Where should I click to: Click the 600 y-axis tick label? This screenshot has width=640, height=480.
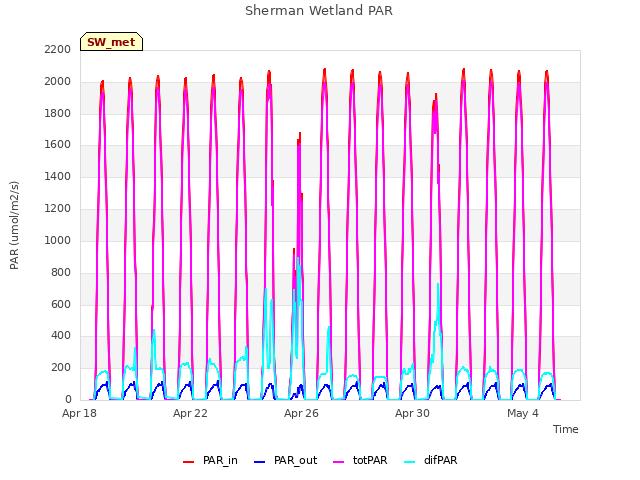pyautogui.click(x=61, y=304)
